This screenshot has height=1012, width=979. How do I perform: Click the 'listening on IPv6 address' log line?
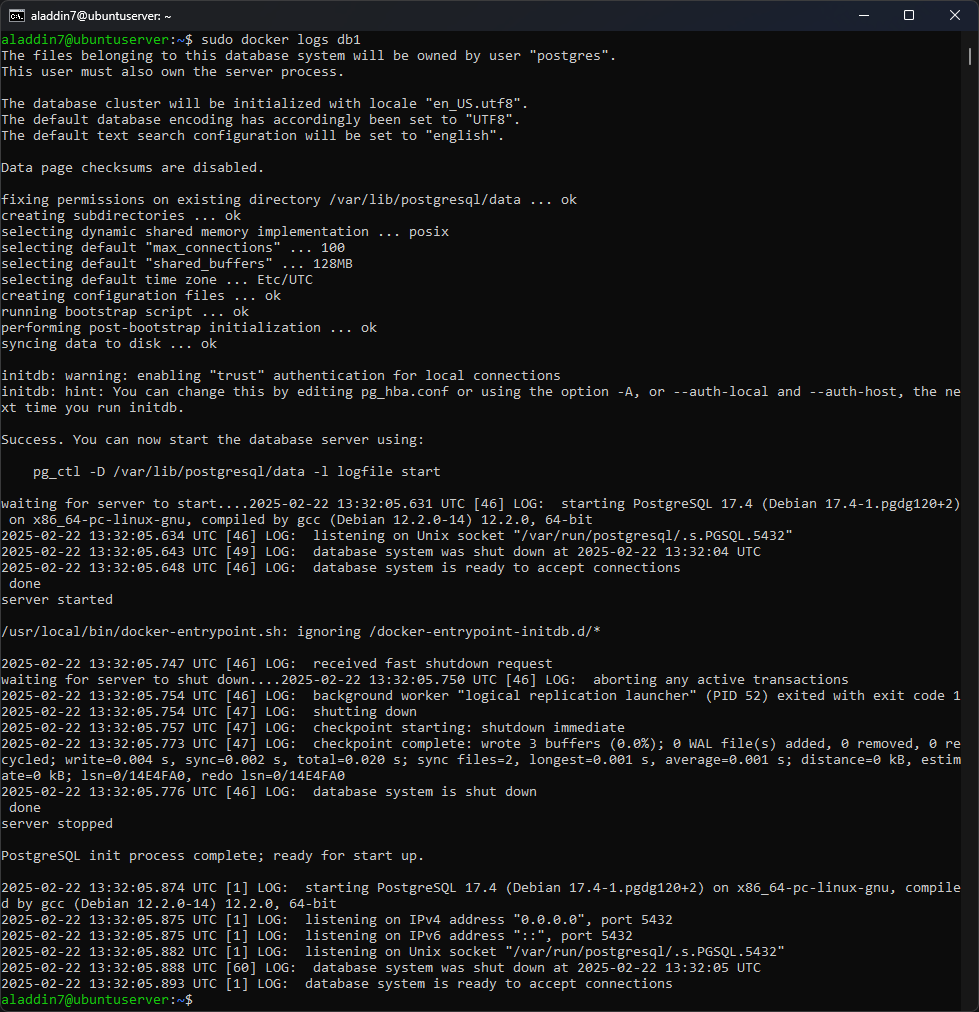tap(317, 936)
